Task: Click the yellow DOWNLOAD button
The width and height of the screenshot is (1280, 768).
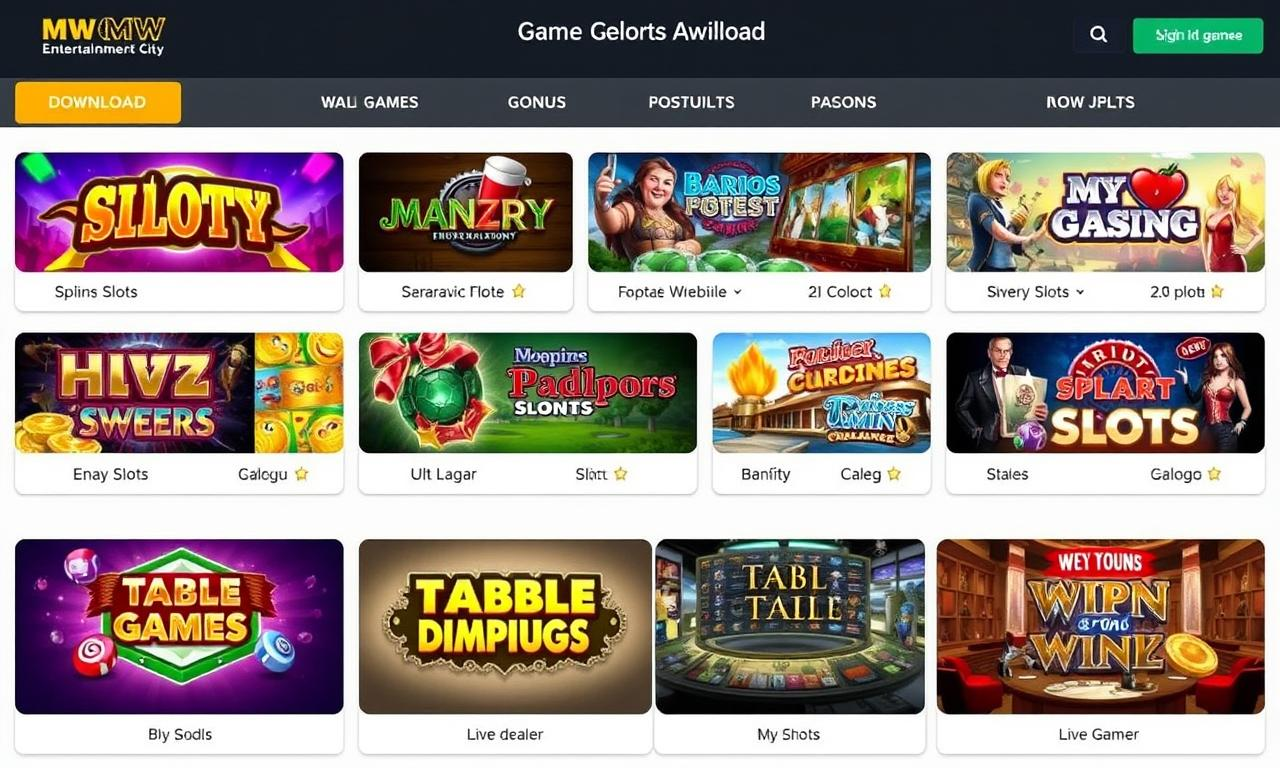Action: [98, 102]
